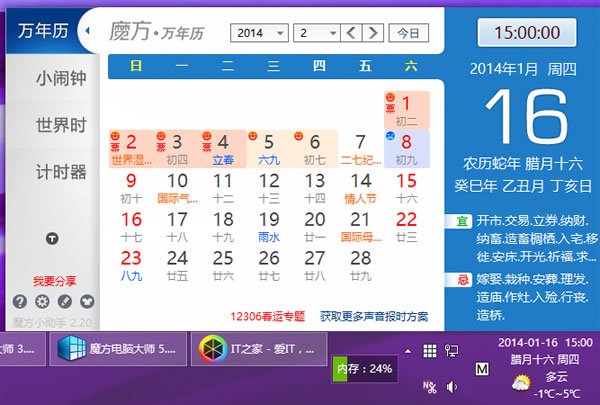Screen dimensions: 600x405
Task: Switch to the 世界时 tab
Action: 61,125
